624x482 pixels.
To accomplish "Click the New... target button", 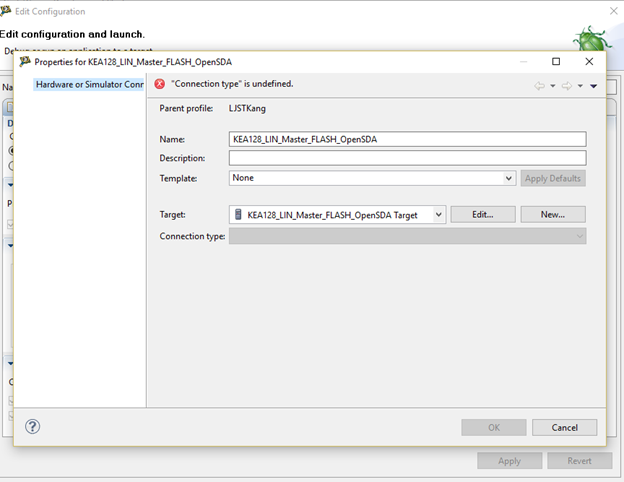I will (552, 214).
